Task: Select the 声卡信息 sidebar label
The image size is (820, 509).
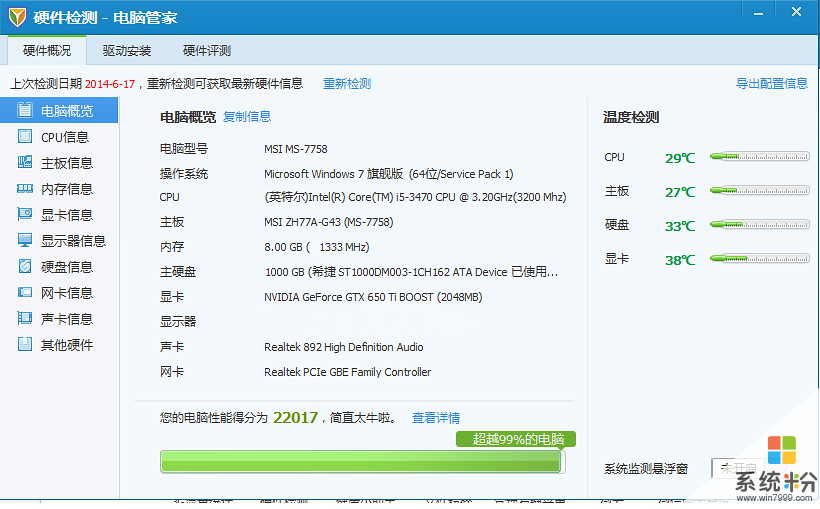Action: coord(67,319)
